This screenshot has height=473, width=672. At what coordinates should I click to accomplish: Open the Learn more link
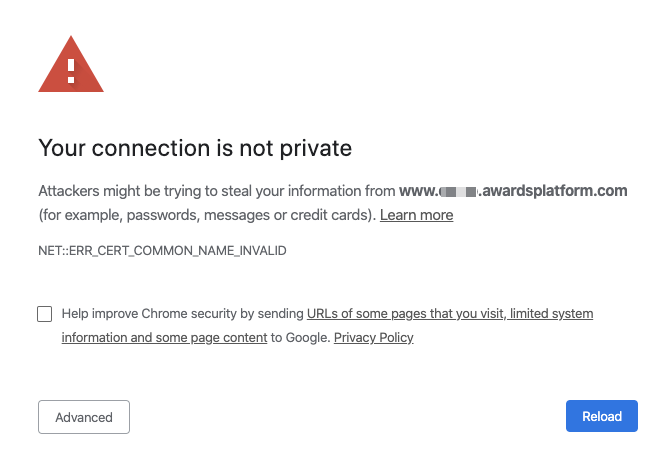pyautogui.click(x=416, y=215)
